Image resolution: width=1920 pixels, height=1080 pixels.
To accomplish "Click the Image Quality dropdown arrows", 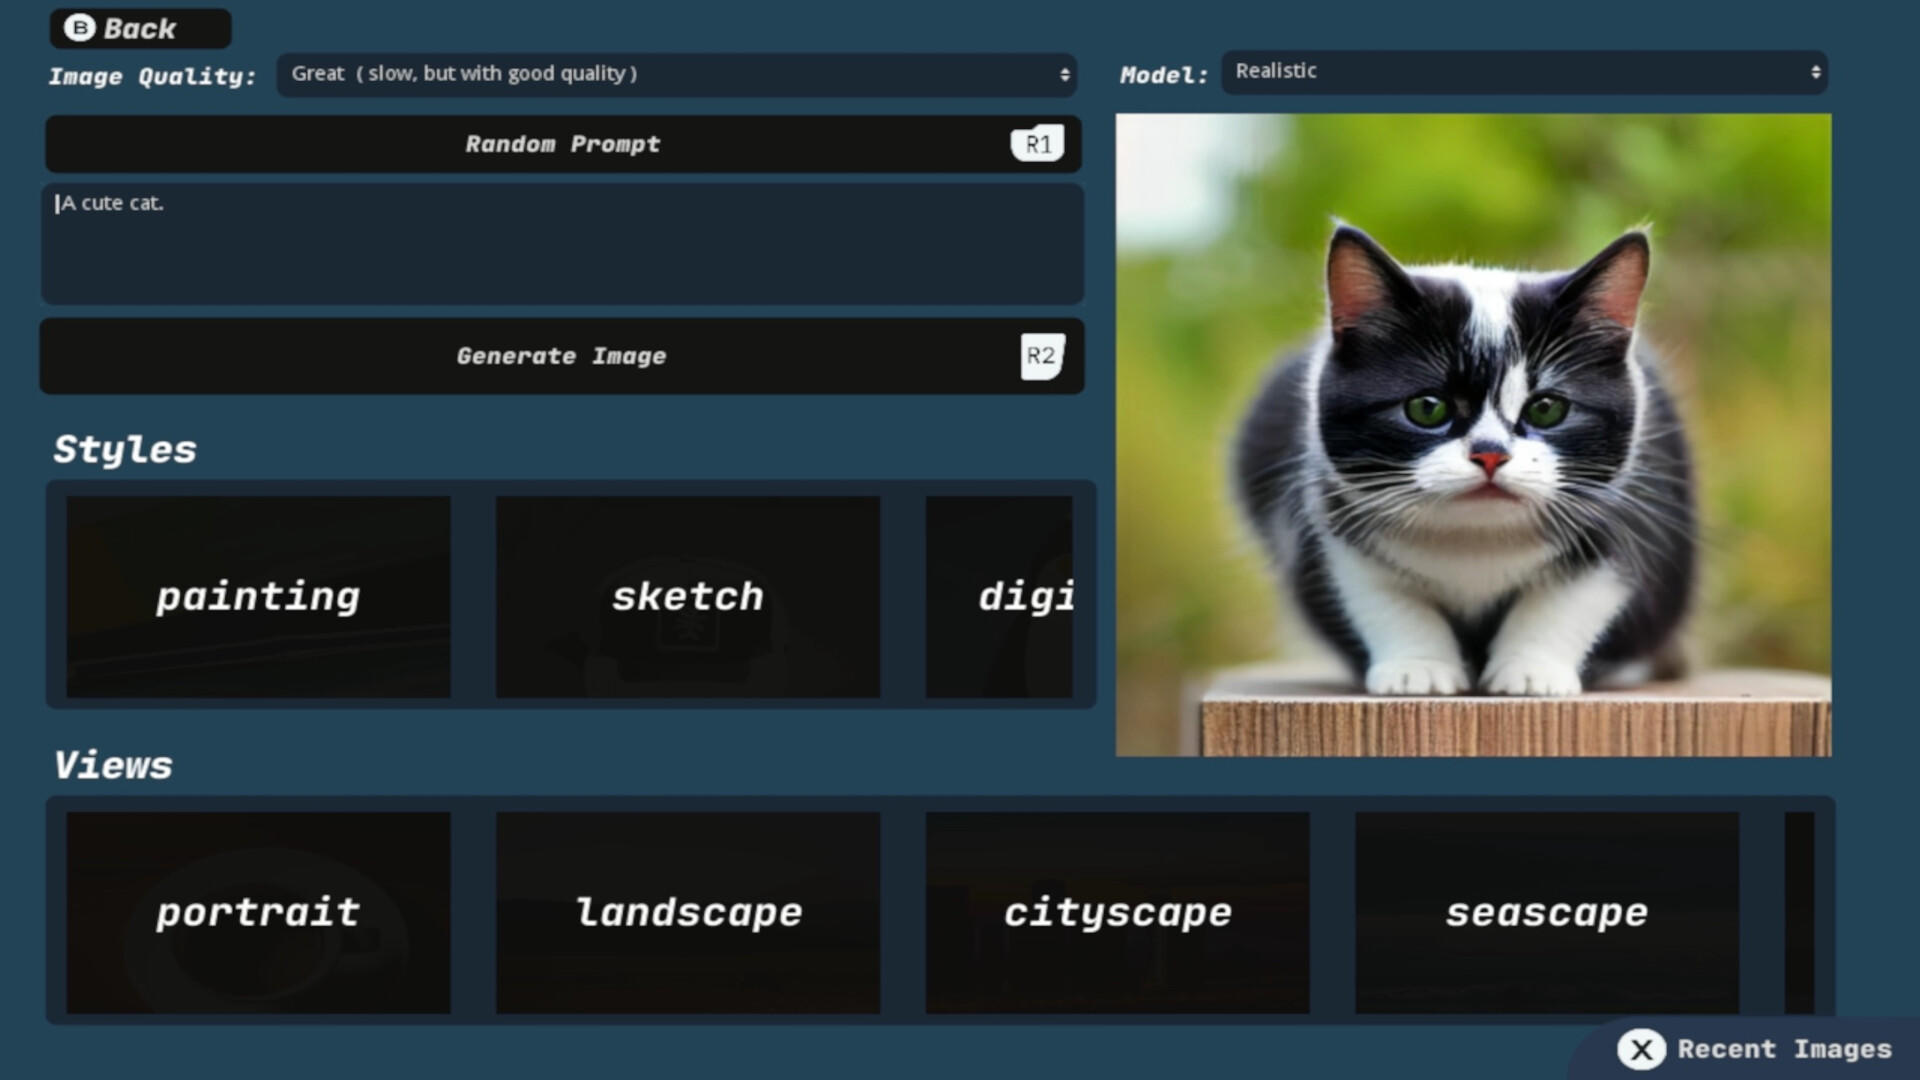I will (x=1064, y=75).
